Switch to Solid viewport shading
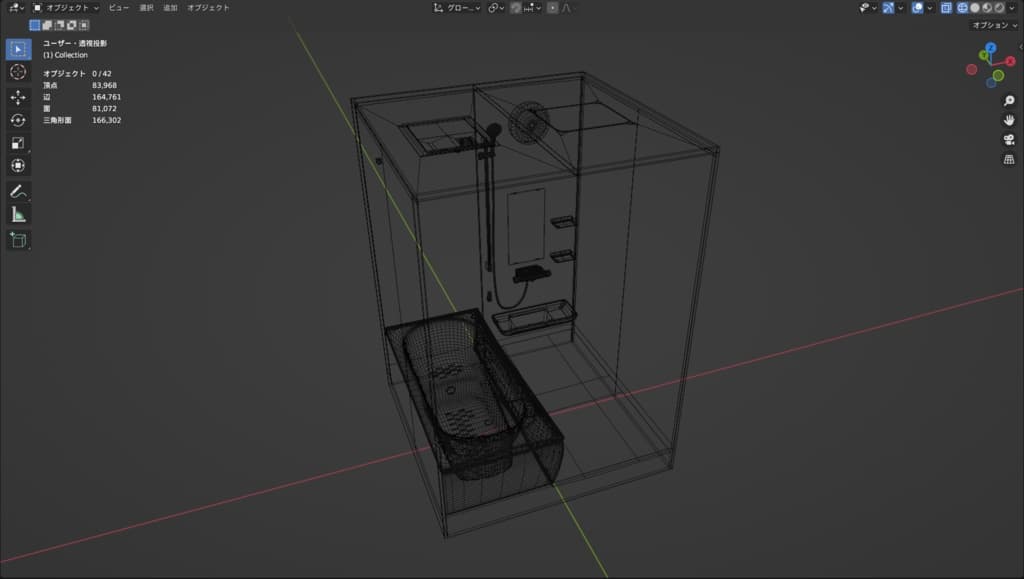 975,8
